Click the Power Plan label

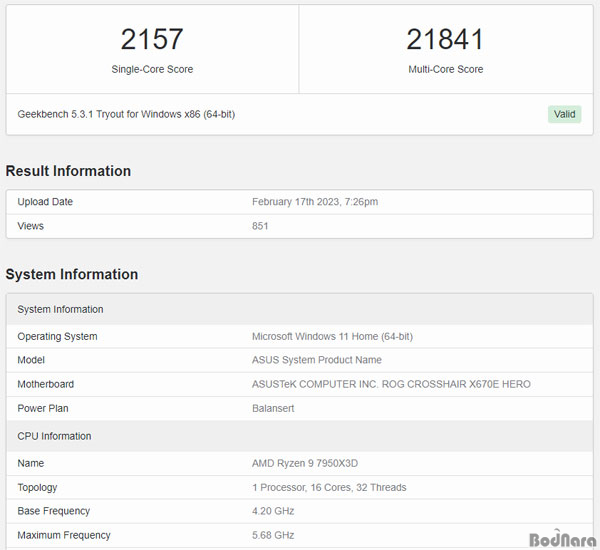pos(43,408)
